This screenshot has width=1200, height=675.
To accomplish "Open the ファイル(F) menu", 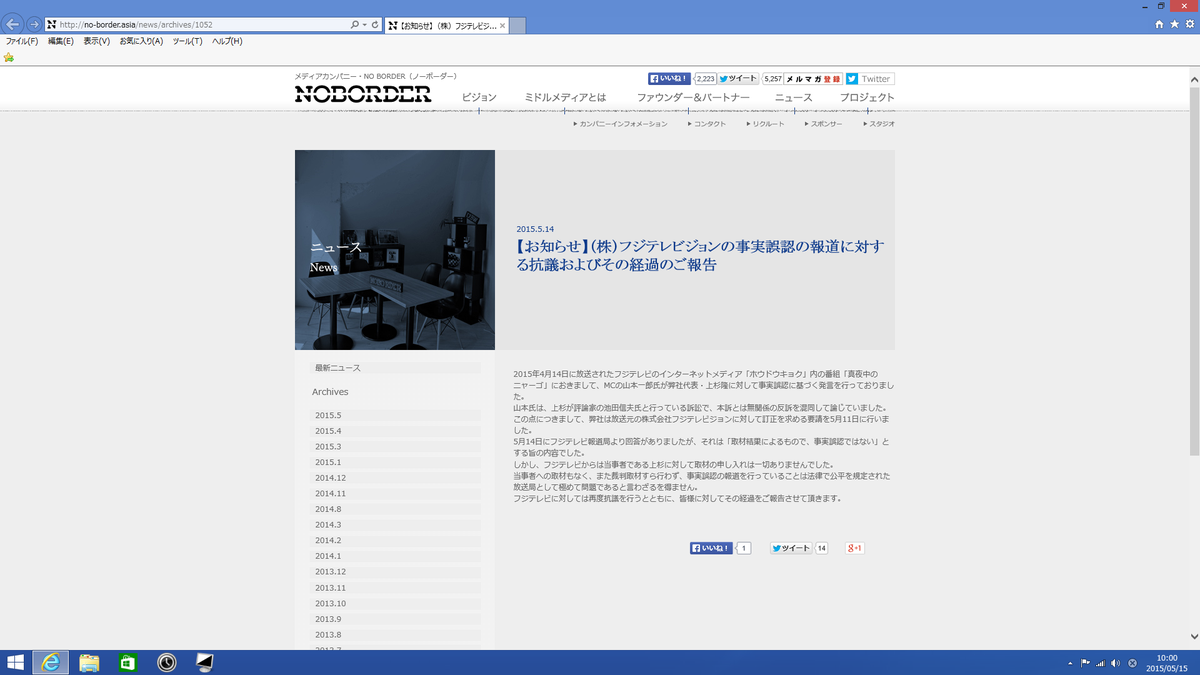I will pyautogui.click(x=22, y=41).
